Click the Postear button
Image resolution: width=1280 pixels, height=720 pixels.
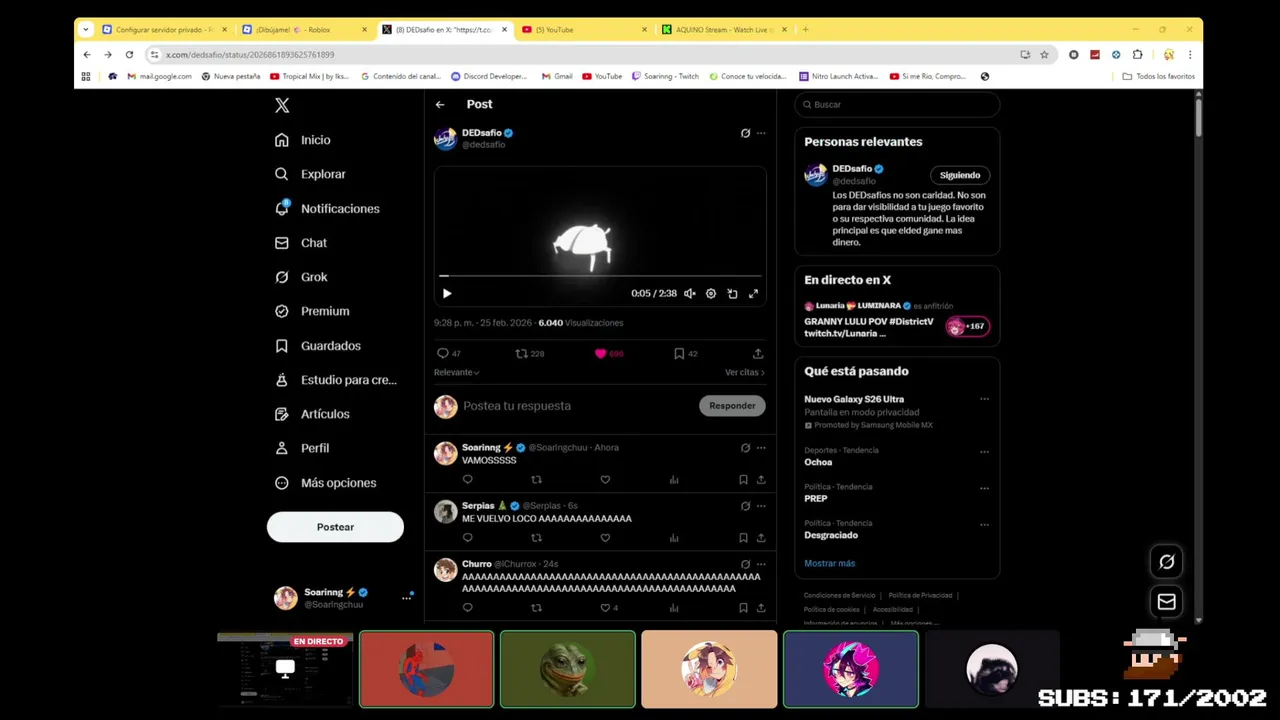pos(335,527)
